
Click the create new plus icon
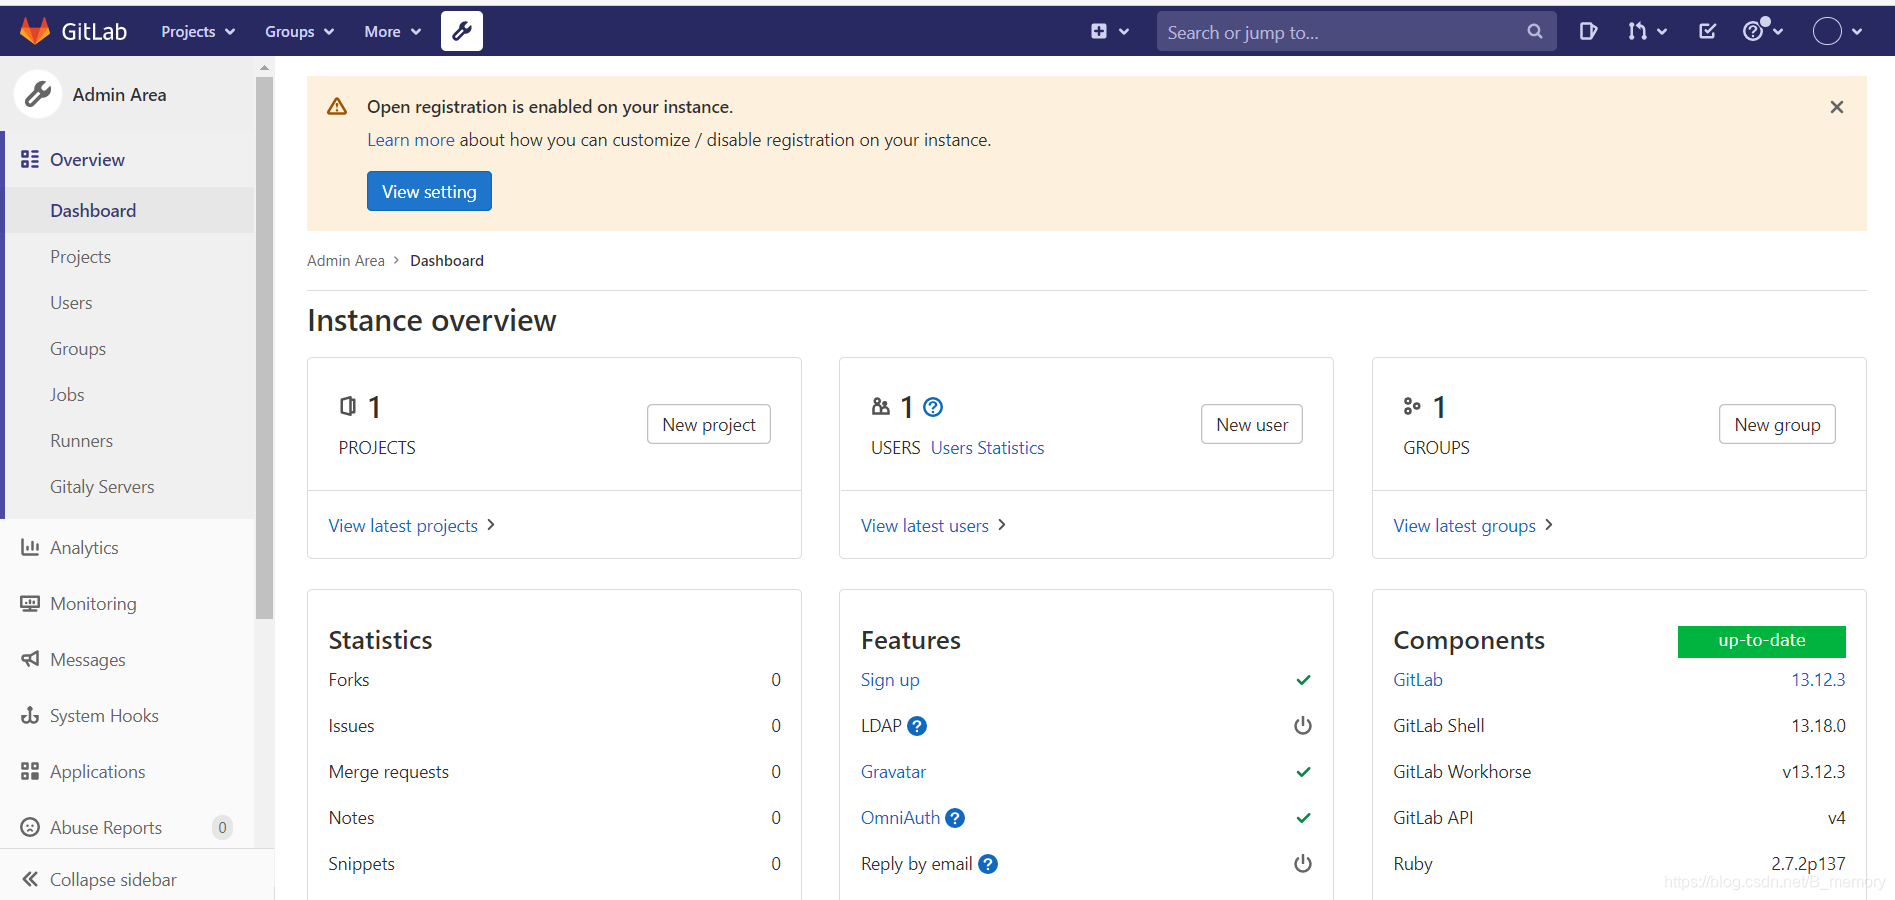(x=1099, y=31)
